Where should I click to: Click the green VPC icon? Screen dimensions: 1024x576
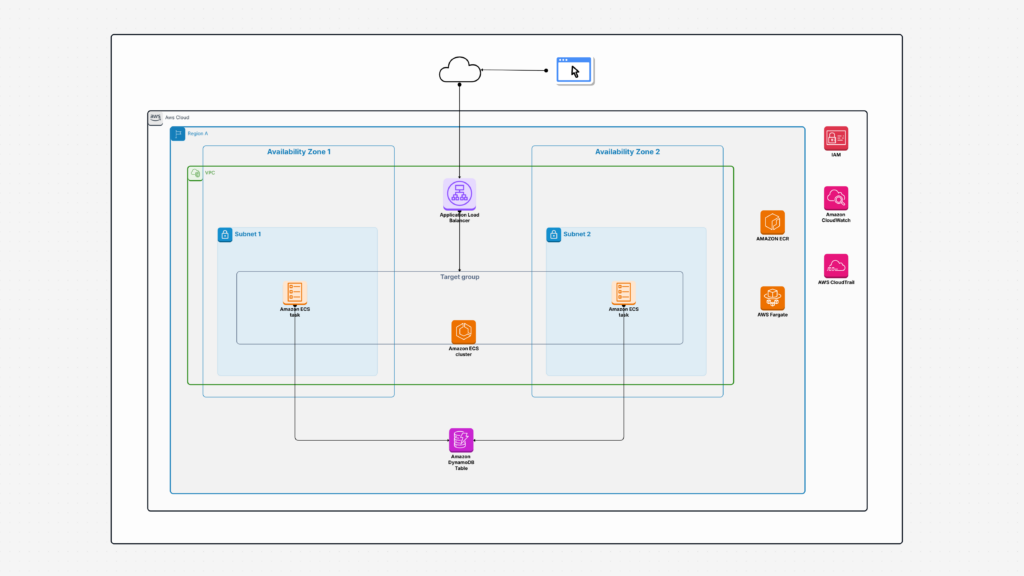[194, 172]
